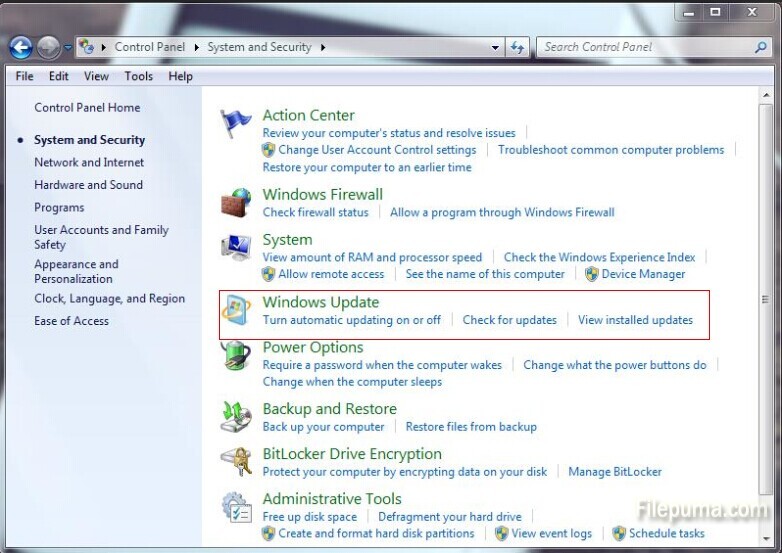Open the Tools menu
782x553 pixels.
coord(138,76)
